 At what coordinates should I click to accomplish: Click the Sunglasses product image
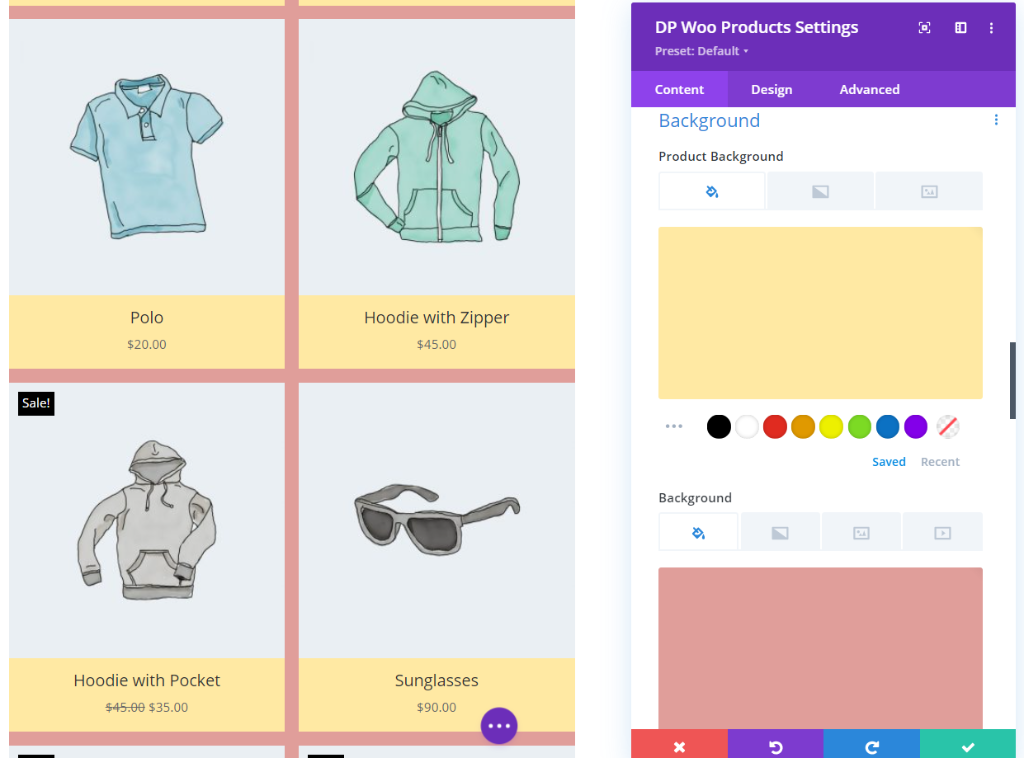pos(436,516)
